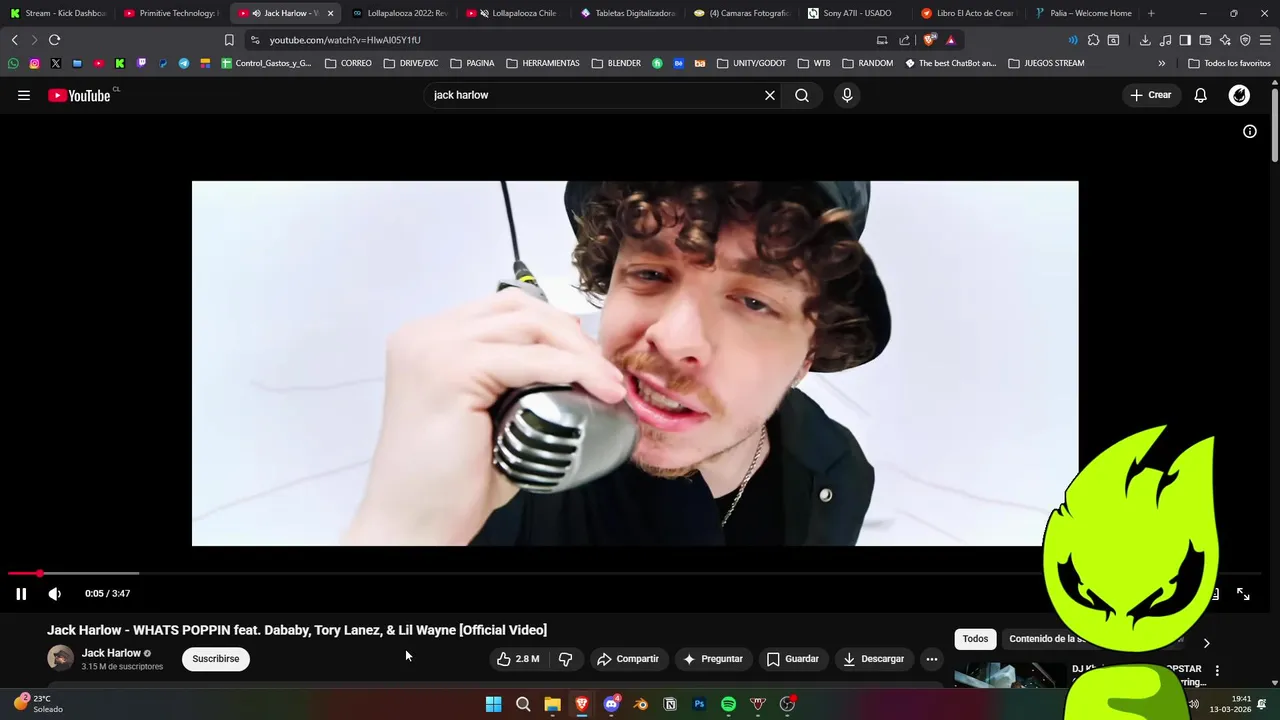Open browser downloads icon
This screenshot has height=720, width=1280.
(1145, 40)
